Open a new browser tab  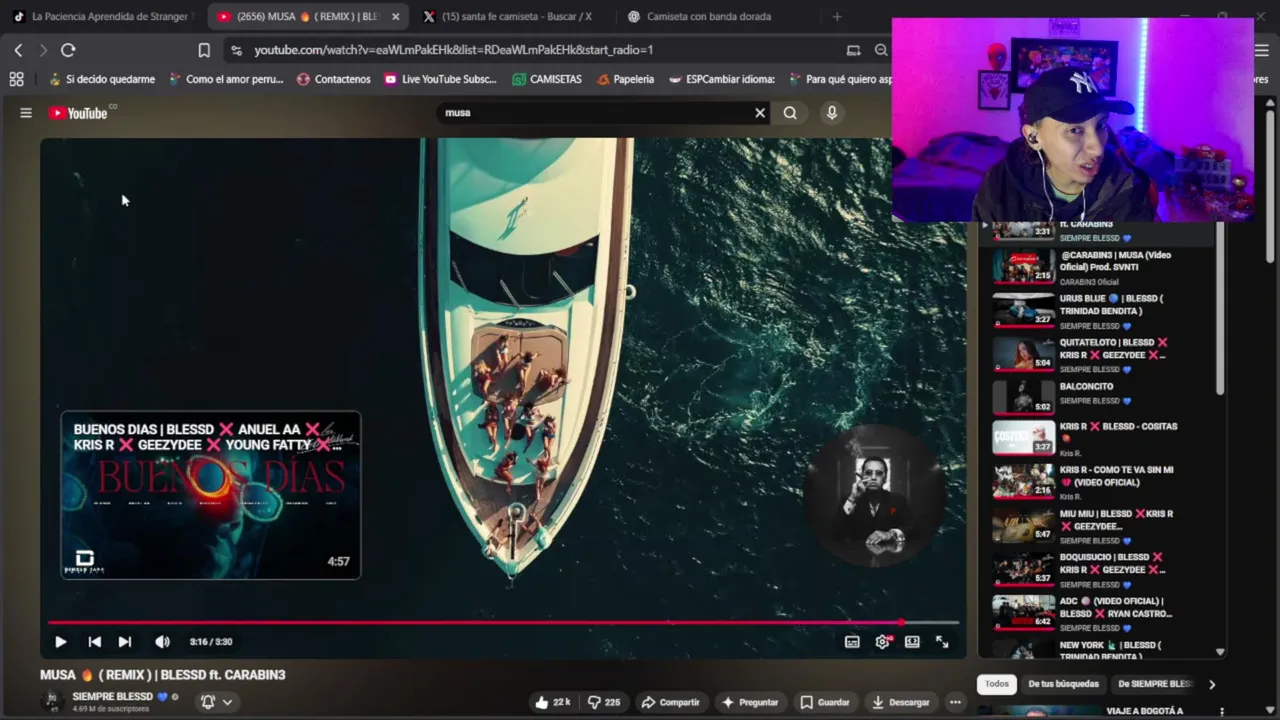pos(837,16)
